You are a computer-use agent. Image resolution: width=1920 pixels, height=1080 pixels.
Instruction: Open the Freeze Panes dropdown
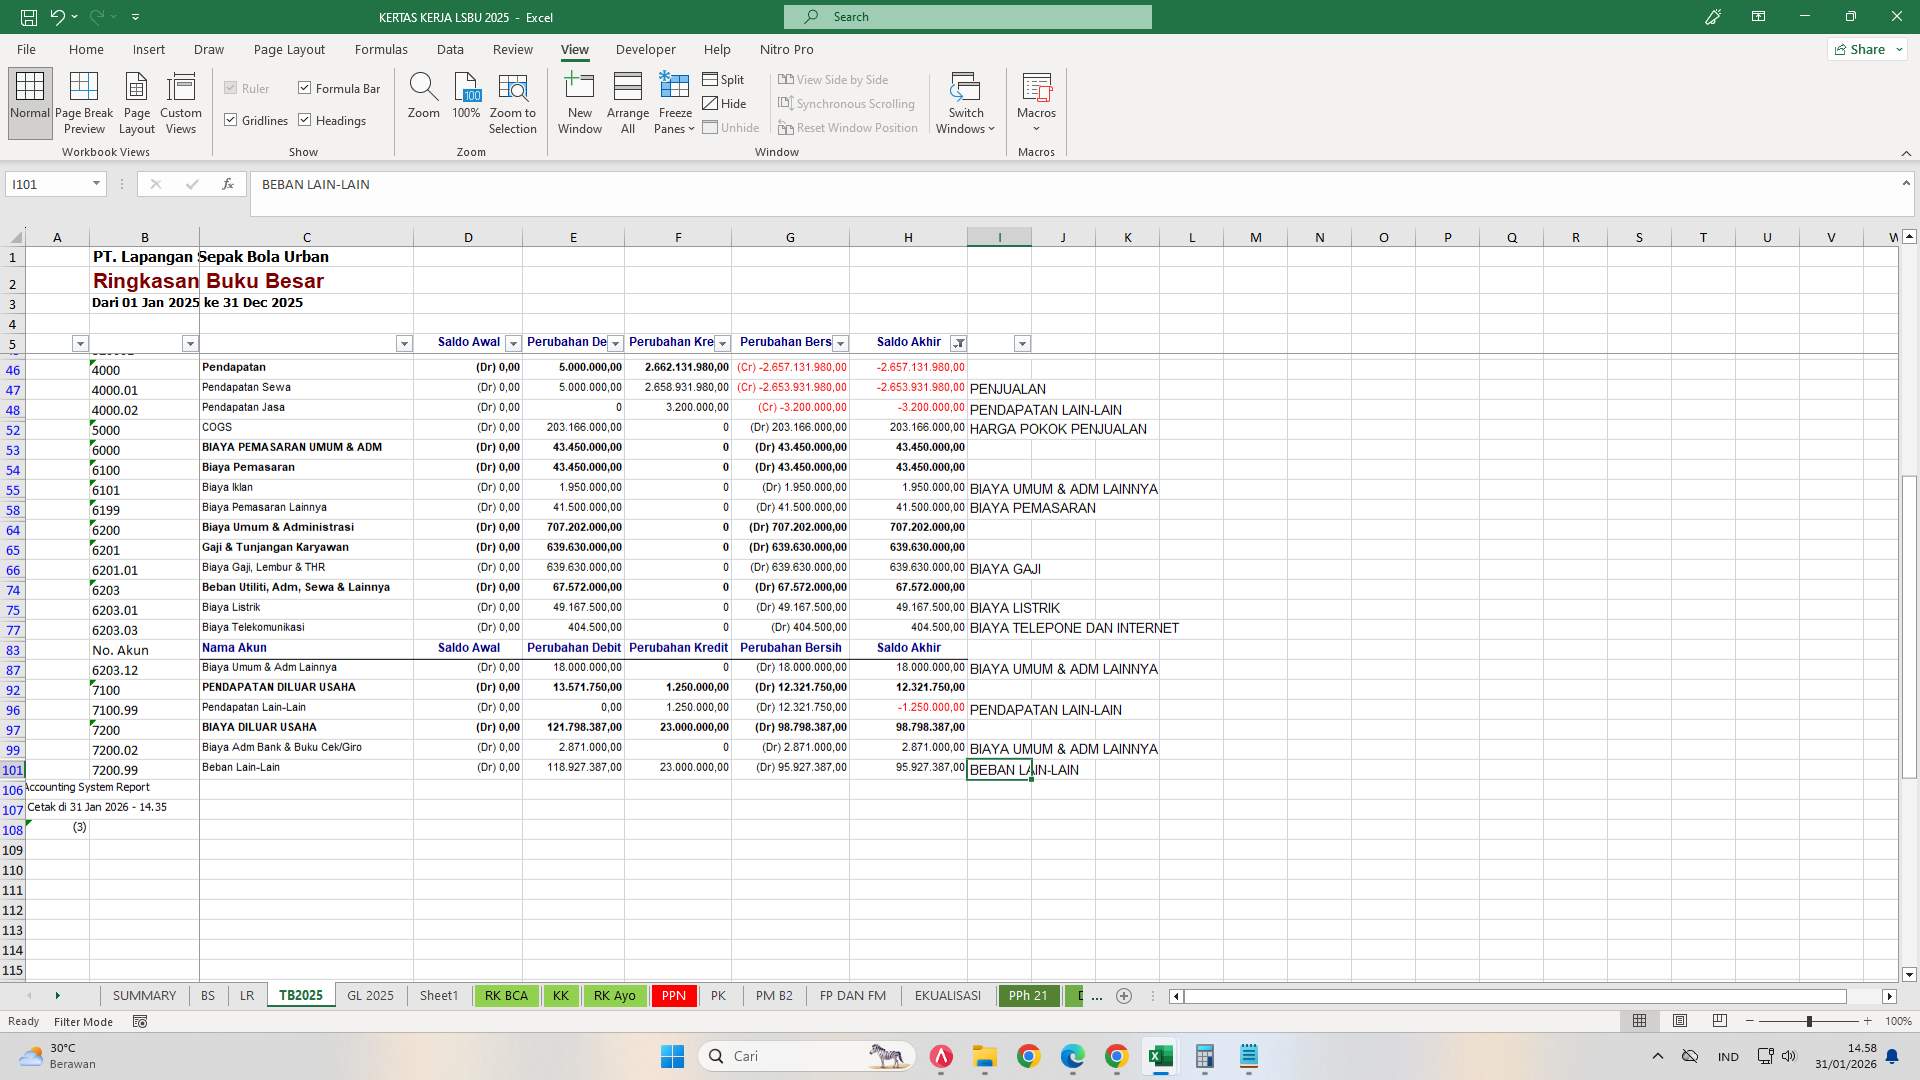690,128
